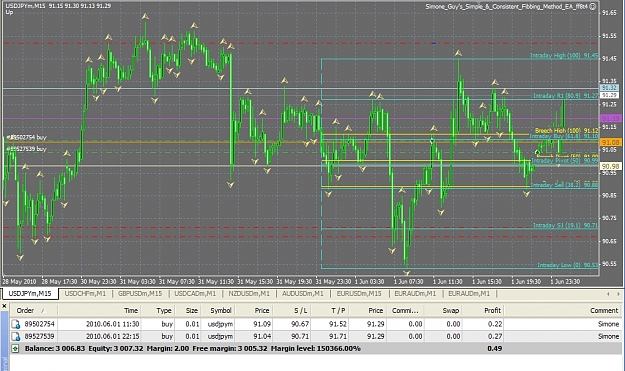This screenshot has height=371, width=625.
Task: Select order number 89502754
Action: [x=39, y=324]
